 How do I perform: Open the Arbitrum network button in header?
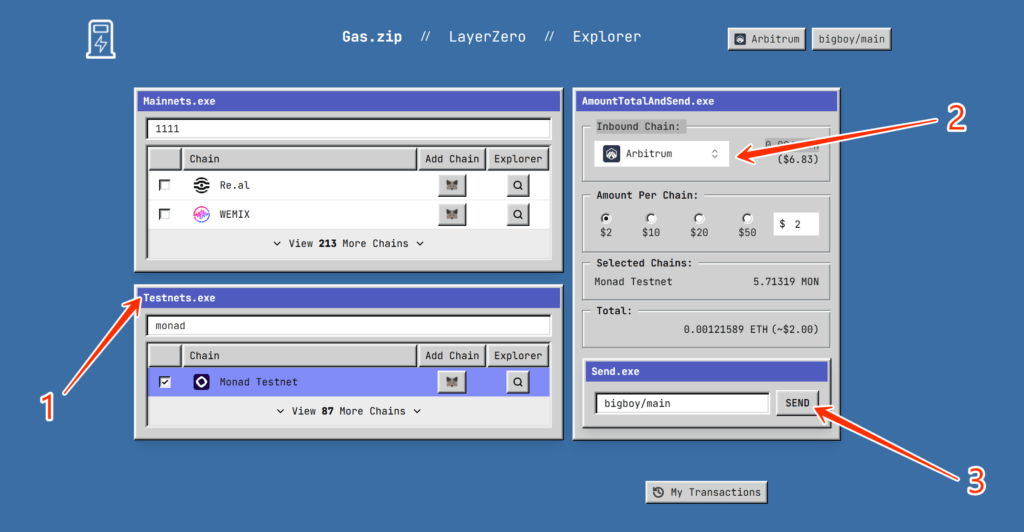click(767, 39)
